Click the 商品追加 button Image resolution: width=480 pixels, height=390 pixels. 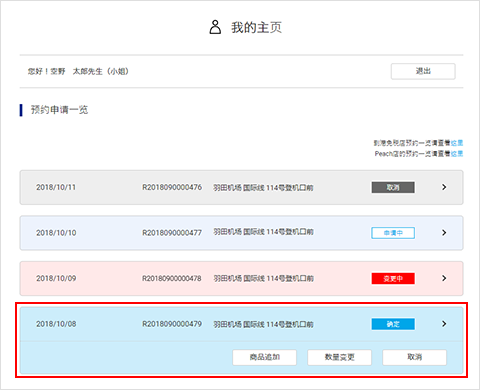265,357
